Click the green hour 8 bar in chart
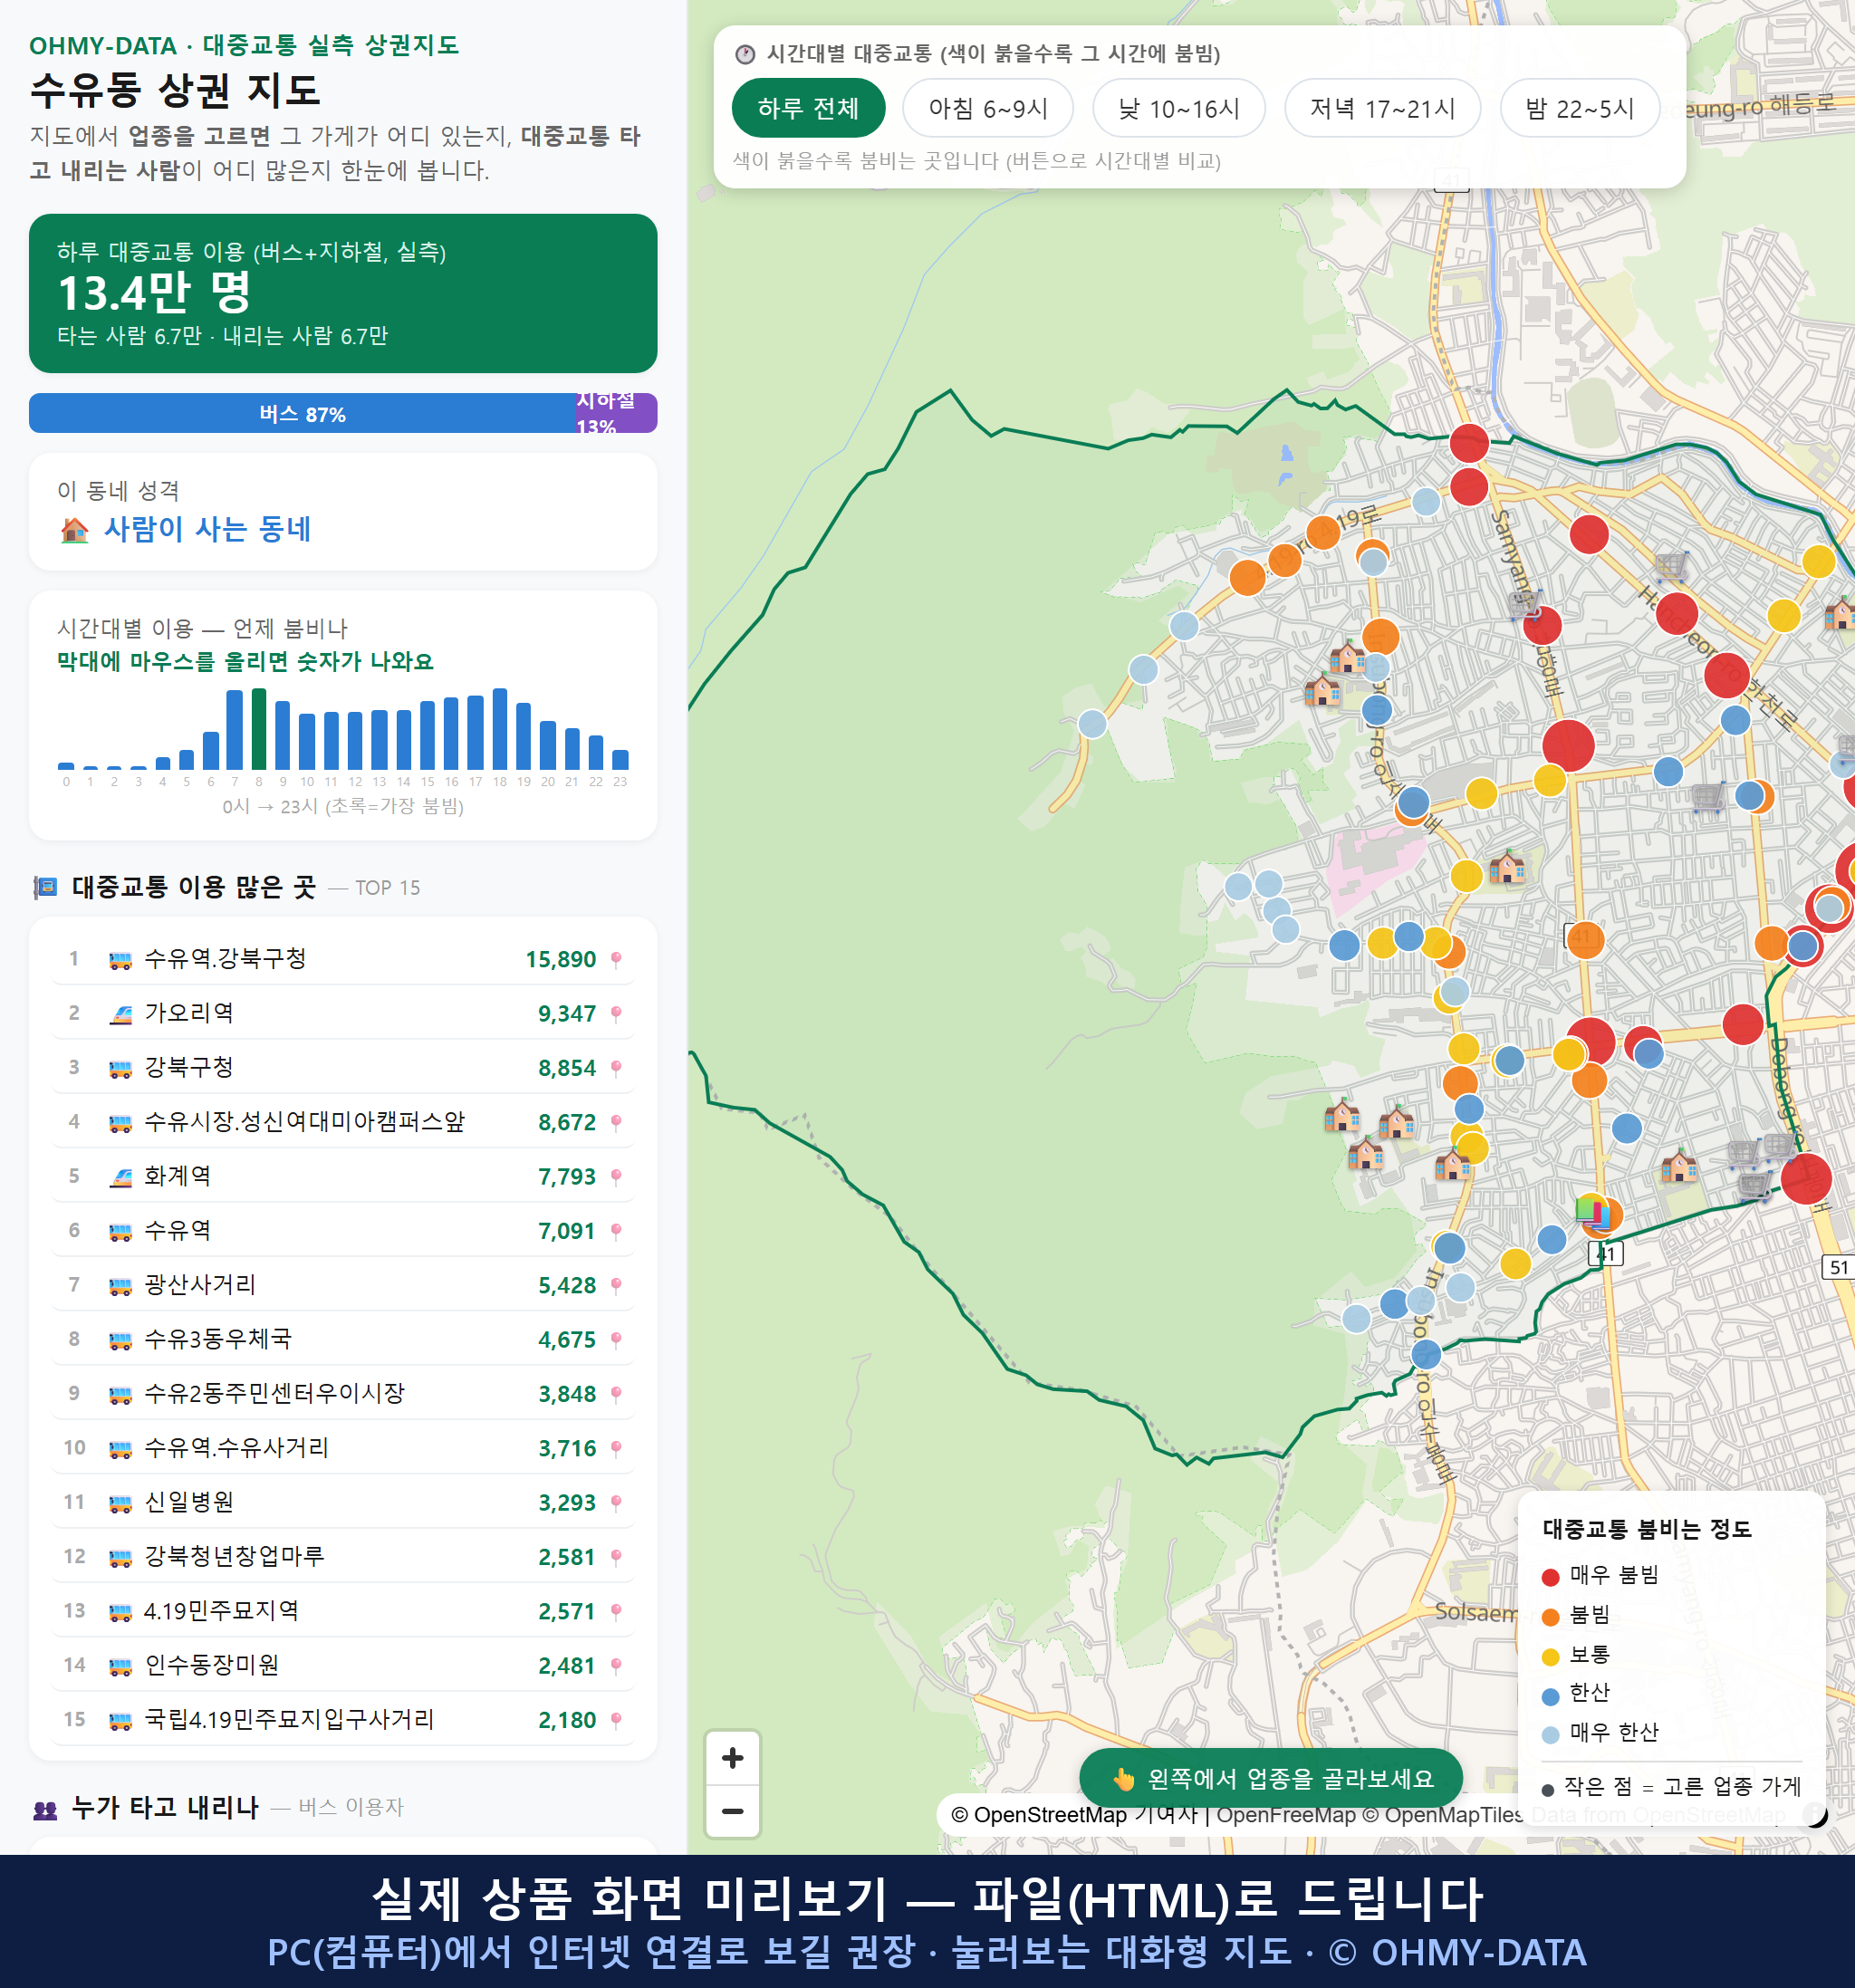 tap(259, 729)
